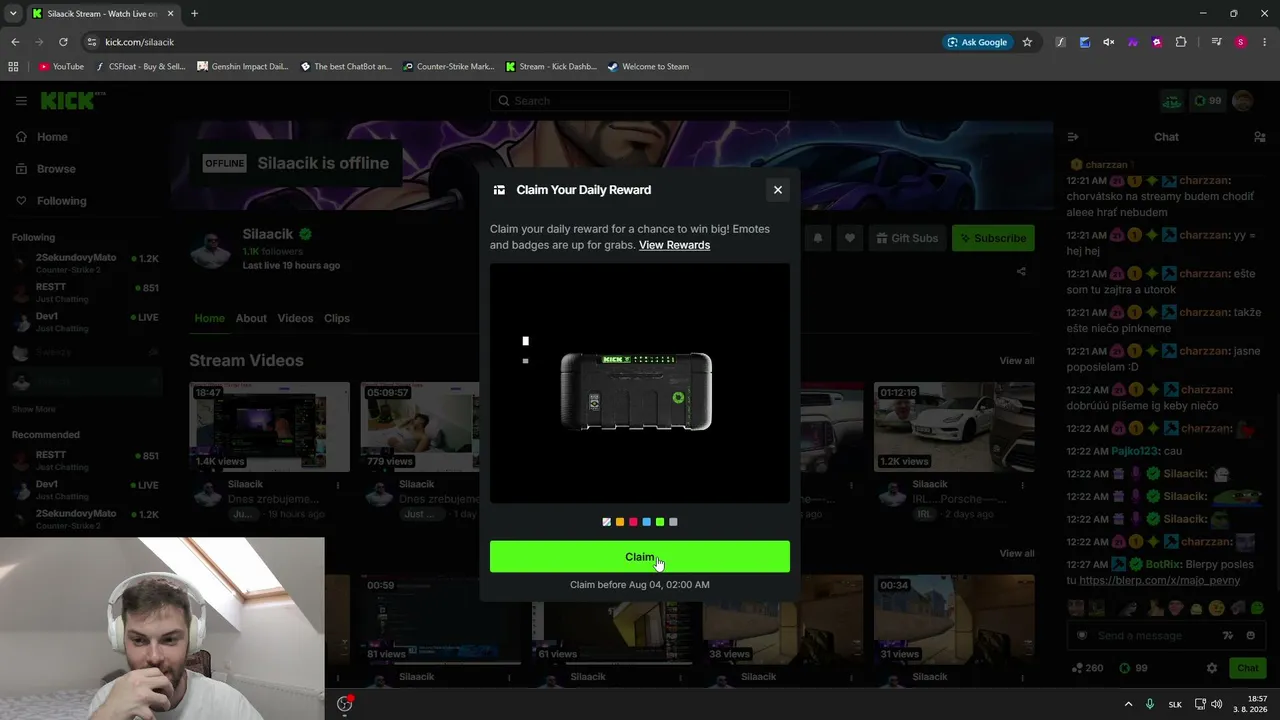Toggle the sidebar hamburger menu
The width and height of the screenshot is (1280, 720).
(x=21, y=101)
